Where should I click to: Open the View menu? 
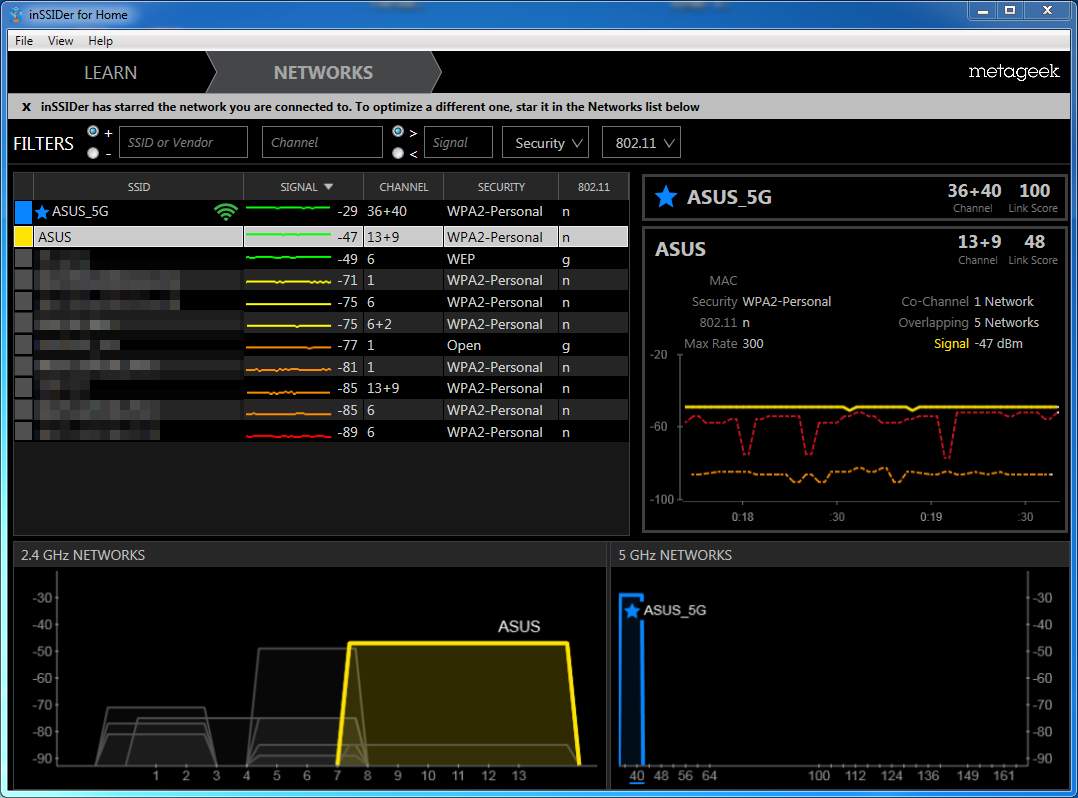pos(60,41)
